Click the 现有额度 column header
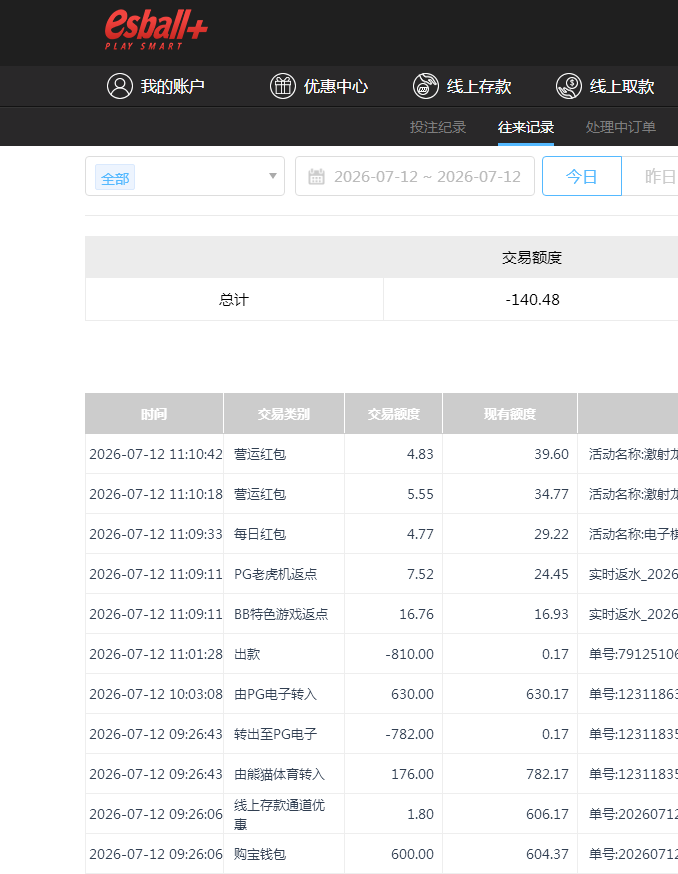The width and height of the screenshot is (678, 874). (x=510, y=414)
